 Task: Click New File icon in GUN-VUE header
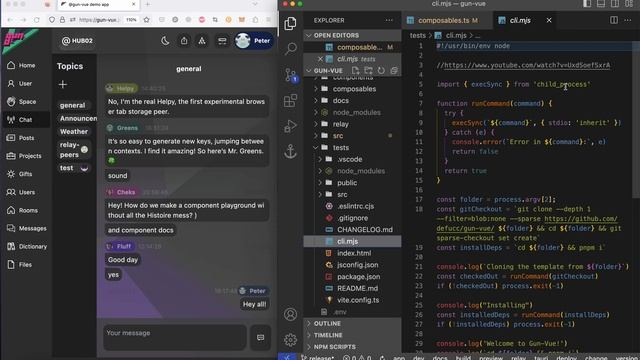(x=356, y=71)
